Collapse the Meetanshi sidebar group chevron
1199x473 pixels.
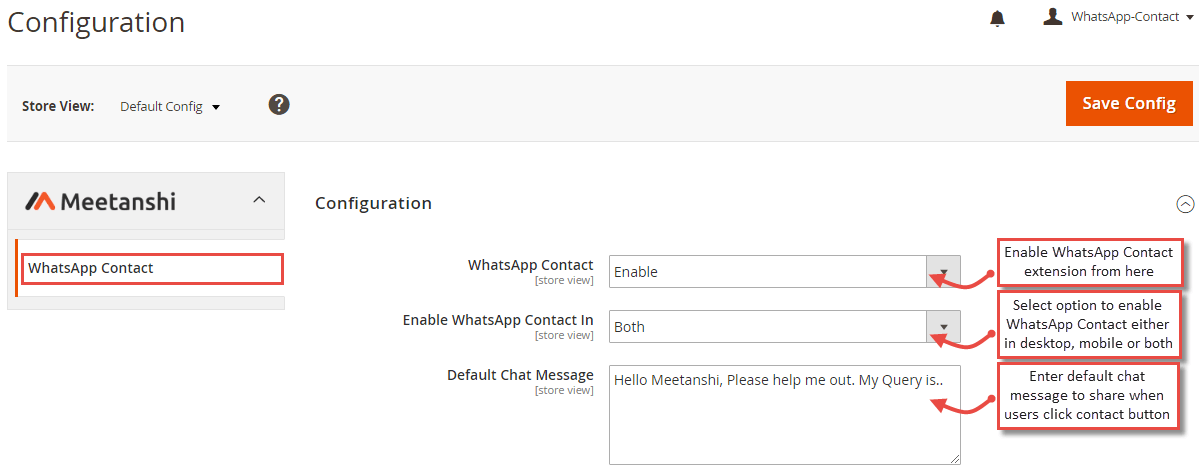pos(259,200)
